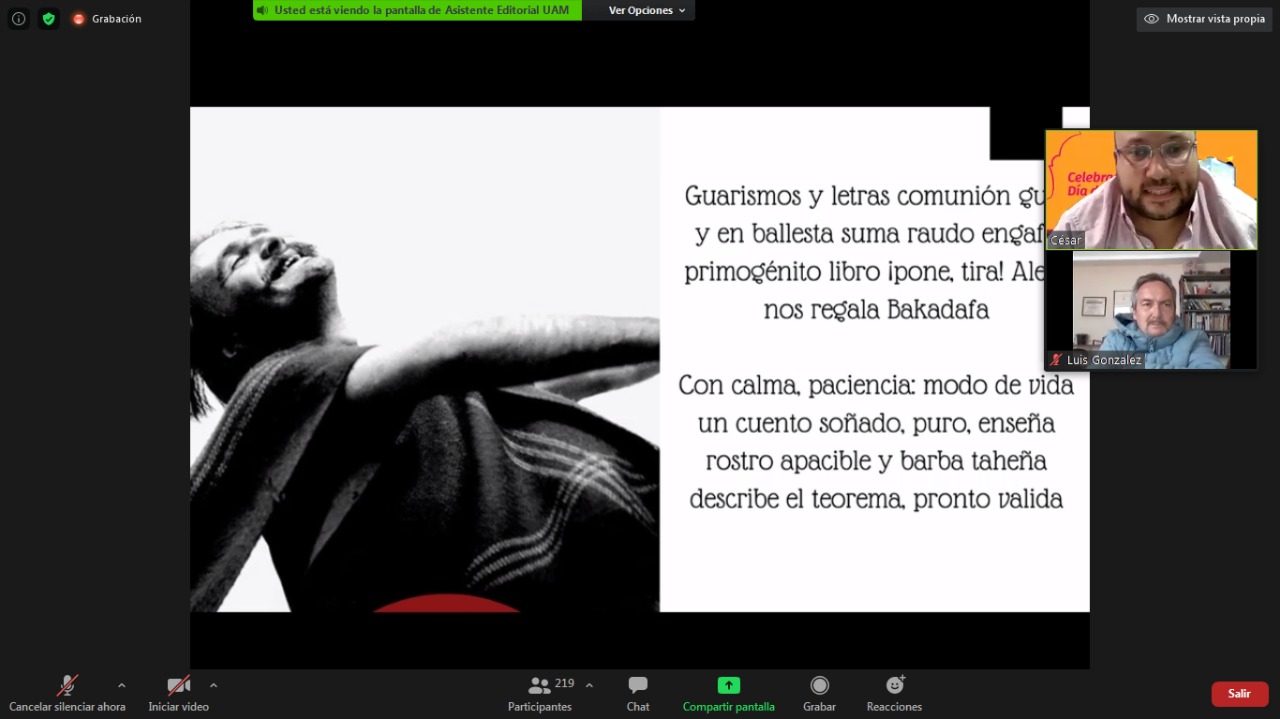
Task: Start camera with Iniciar video
Action: 179,693
